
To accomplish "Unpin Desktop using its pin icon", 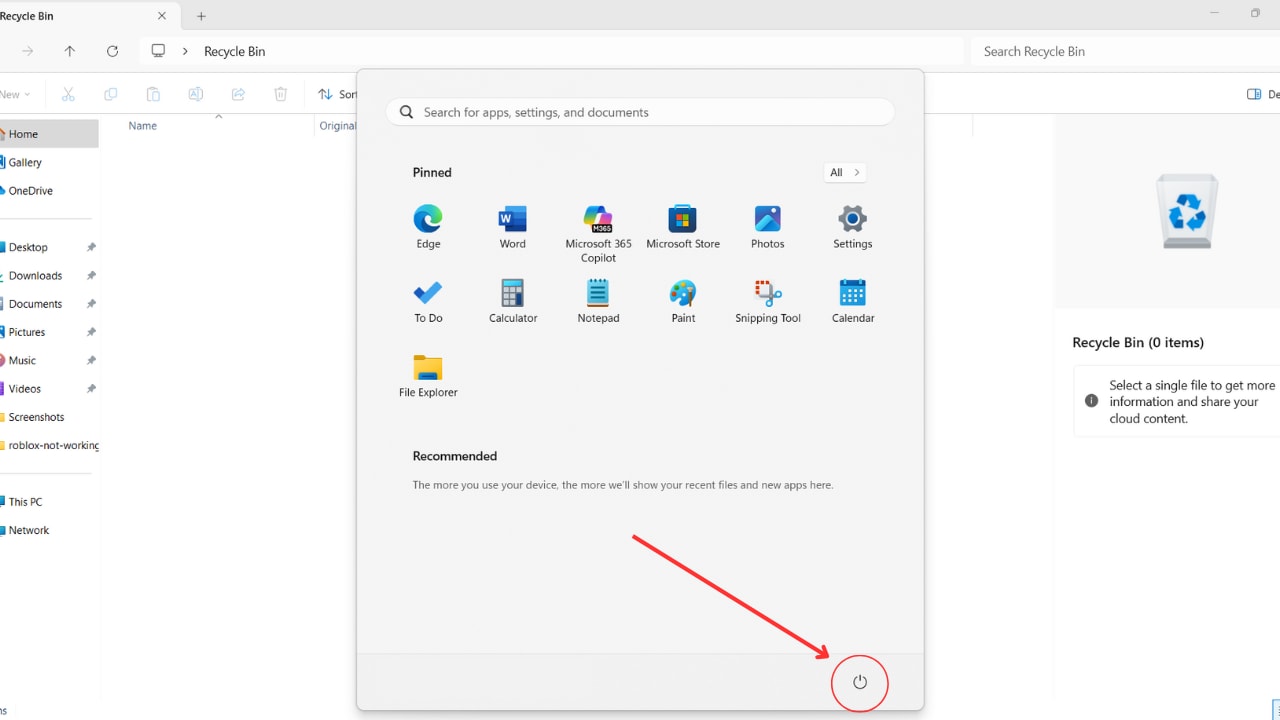I will (x=91, y=247).
